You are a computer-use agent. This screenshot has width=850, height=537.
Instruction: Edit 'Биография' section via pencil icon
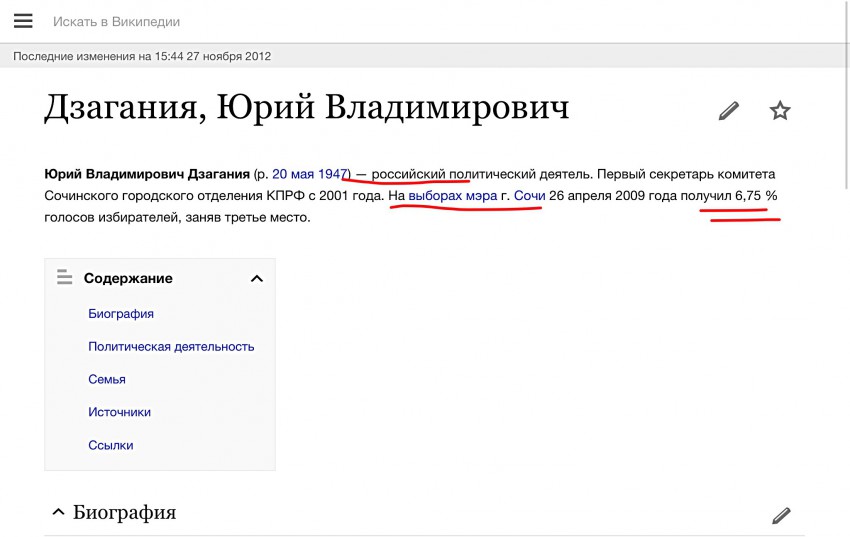(781, 515)
